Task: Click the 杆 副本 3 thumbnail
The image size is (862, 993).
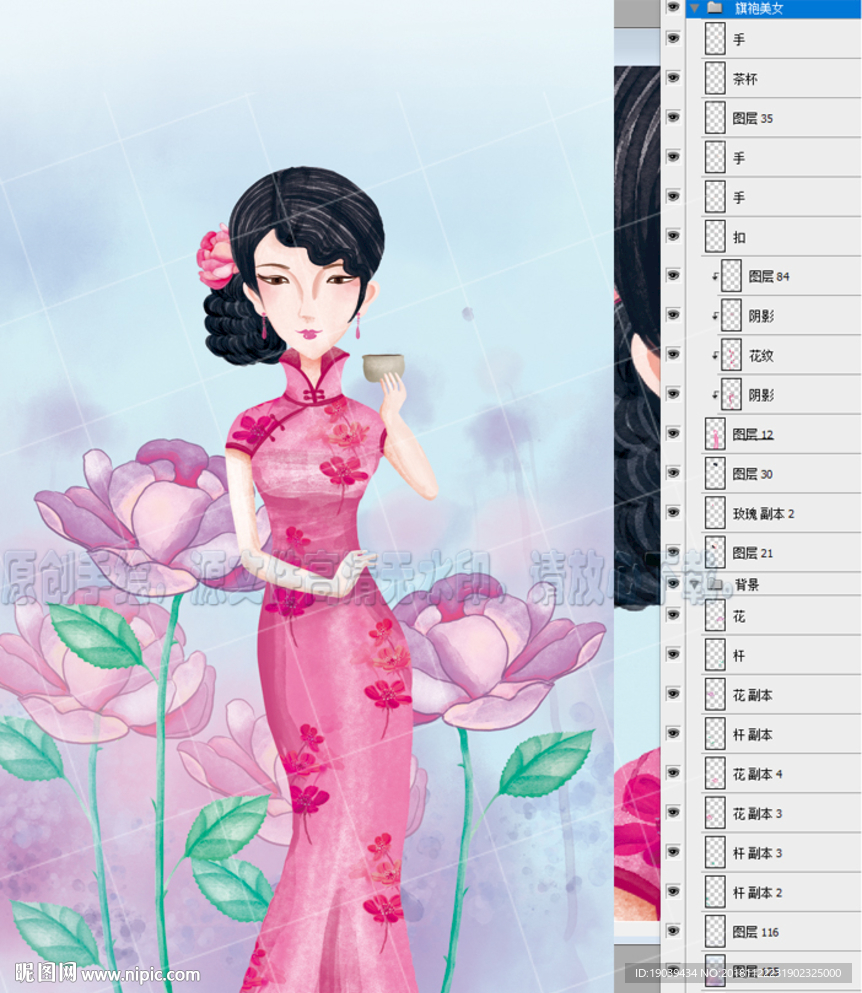Action: click(715, 852)
